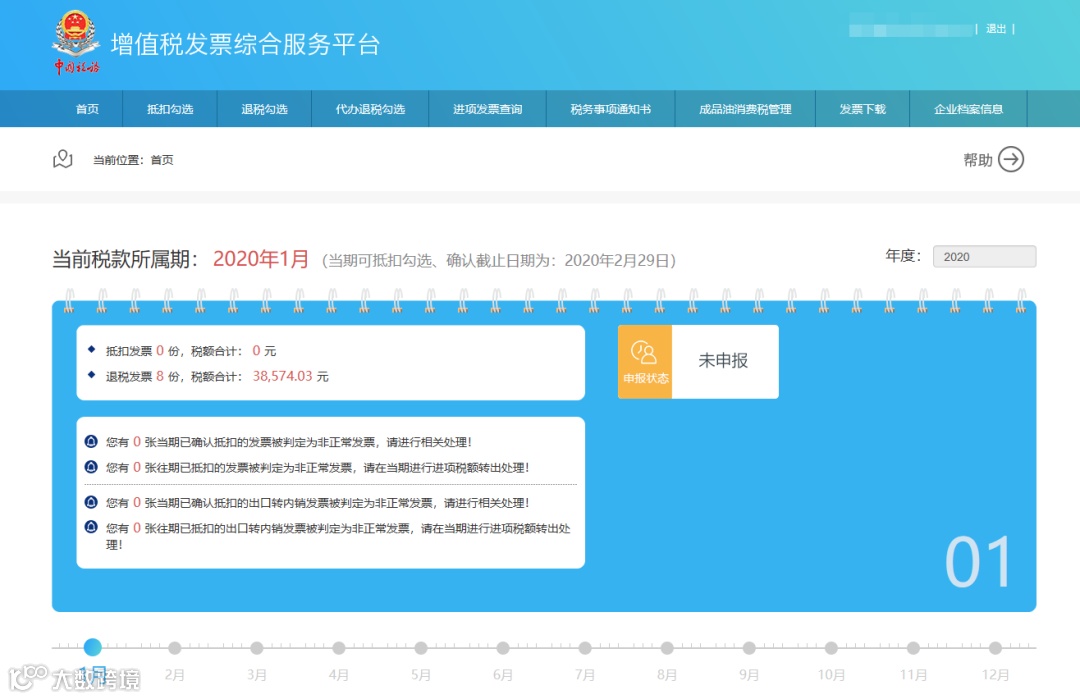Open the 年度 2020 year dropdown

pyautogui.click(x=984, y=256)
